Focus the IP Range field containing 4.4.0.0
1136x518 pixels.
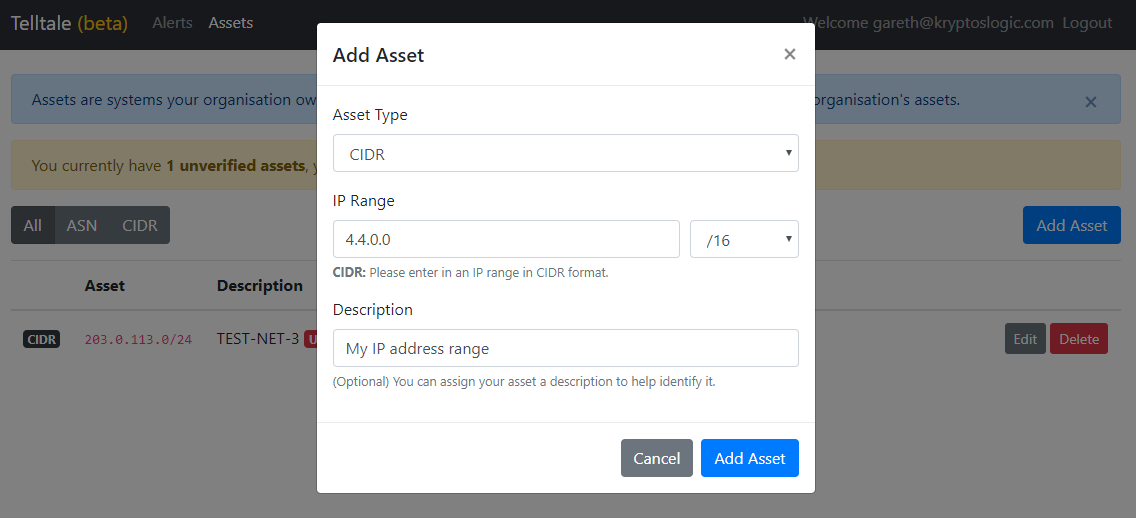click(x=506, y=239)
